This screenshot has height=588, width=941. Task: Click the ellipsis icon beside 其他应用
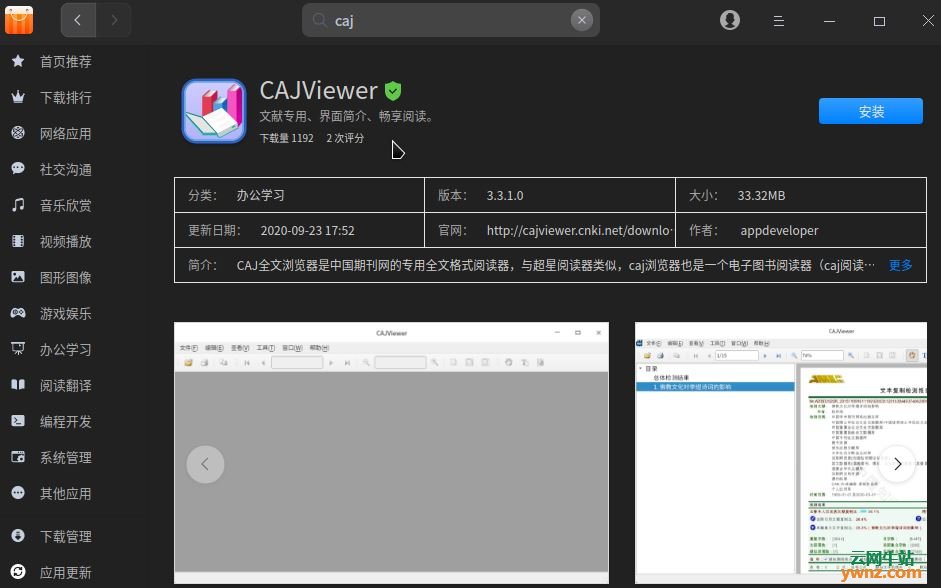(x=18, y=493)
